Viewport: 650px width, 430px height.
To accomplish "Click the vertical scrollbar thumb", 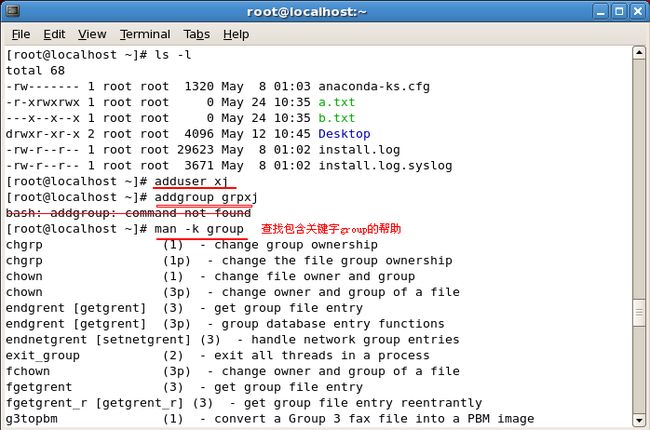I will tap(639, 312).
